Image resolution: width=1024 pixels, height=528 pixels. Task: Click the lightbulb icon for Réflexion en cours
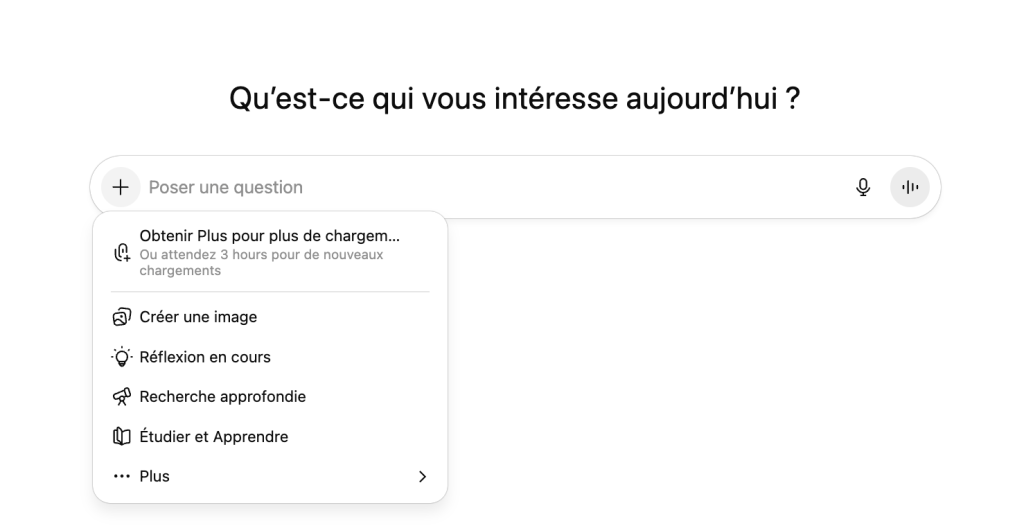tap(122, 357)
